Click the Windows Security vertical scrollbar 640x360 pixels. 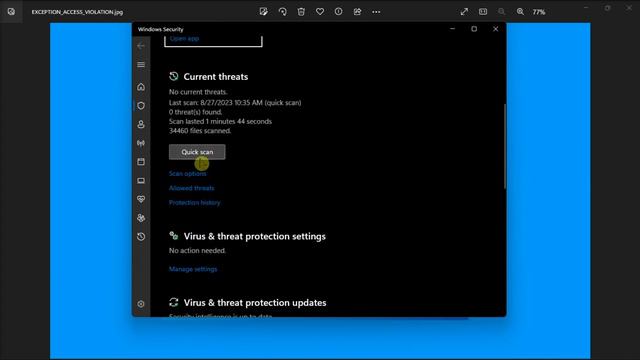(x=505, y=146)
